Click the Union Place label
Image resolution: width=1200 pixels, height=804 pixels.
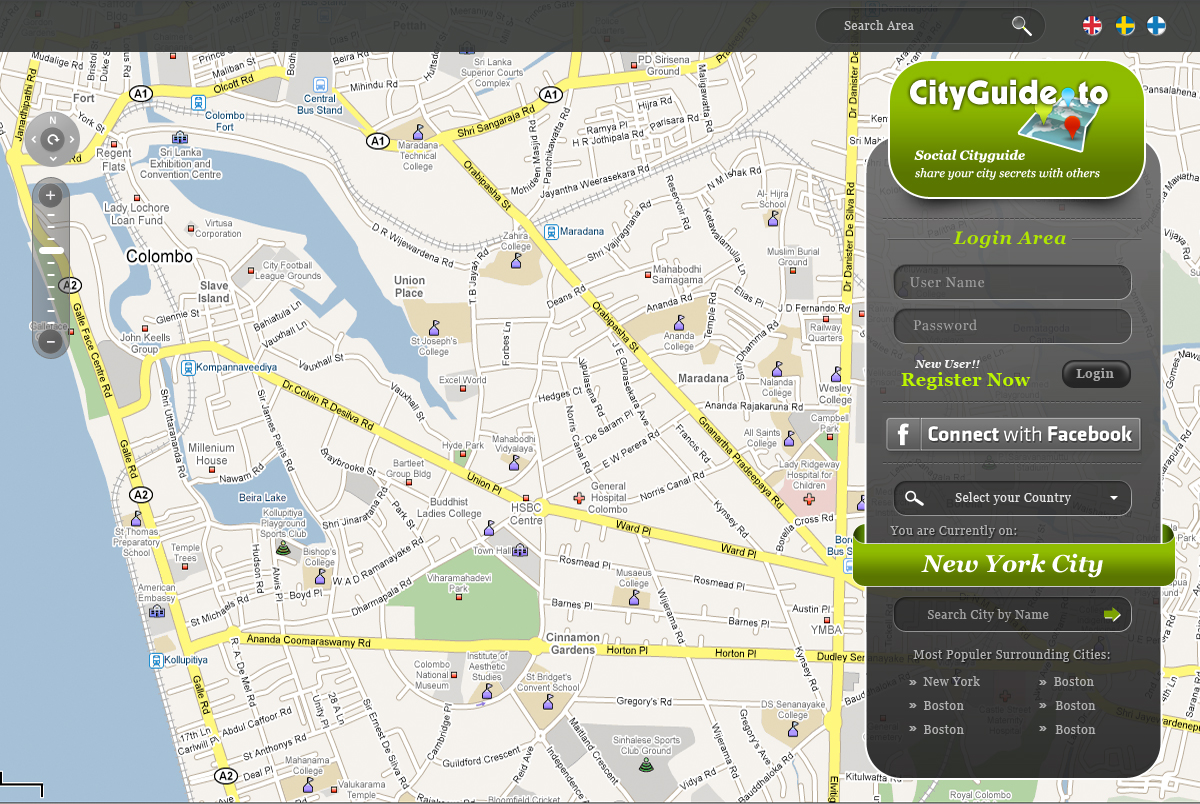[x=409, y=287]
